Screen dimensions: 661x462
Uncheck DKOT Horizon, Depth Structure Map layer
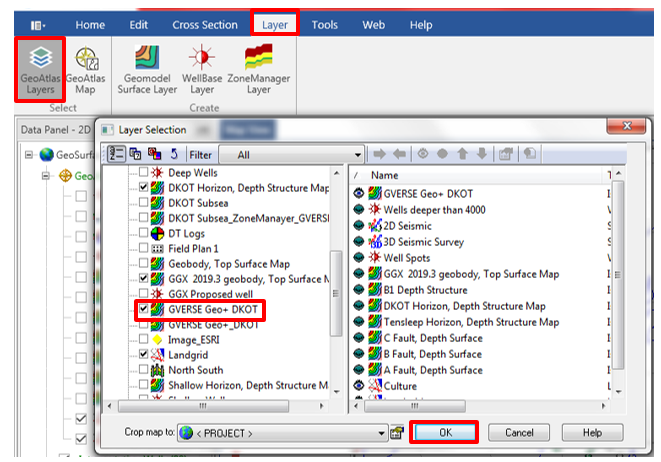pyautogui.click(x=143, y=187)
